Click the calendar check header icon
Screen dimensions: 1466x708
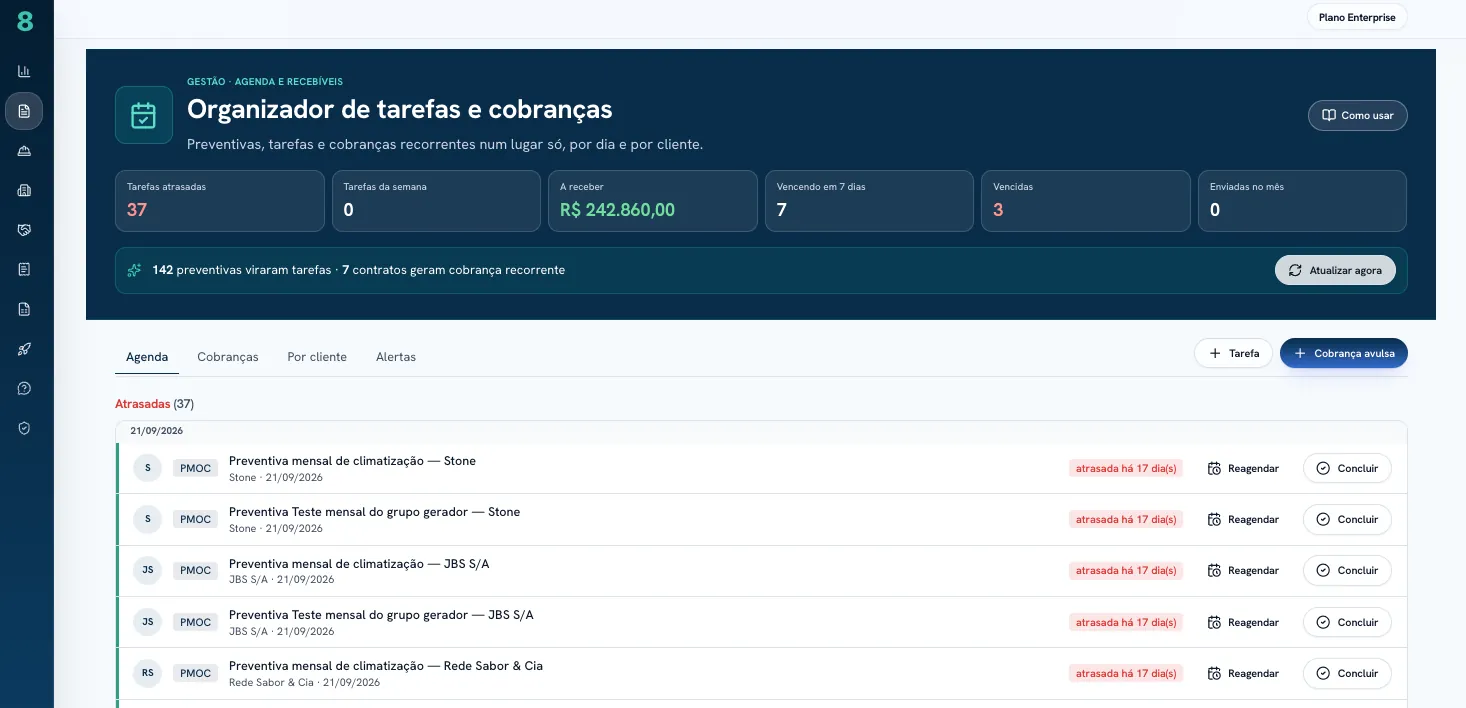coord(144,115)
